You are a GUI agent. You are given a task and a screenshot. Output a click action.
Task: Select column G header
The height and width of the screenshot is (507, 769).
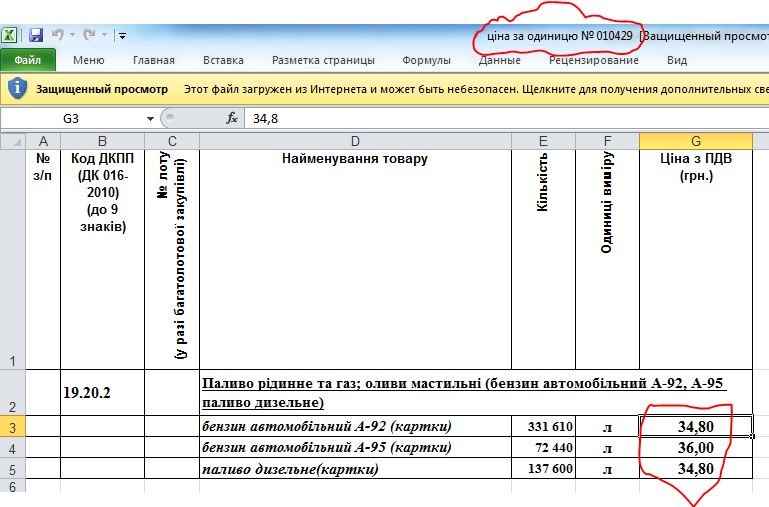696,141
